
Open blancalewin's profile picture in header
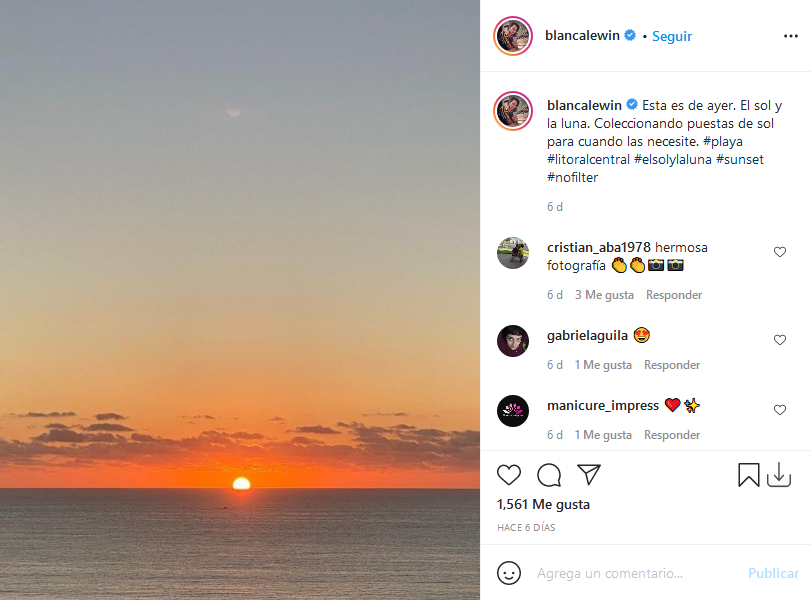[x=513, y=36]
